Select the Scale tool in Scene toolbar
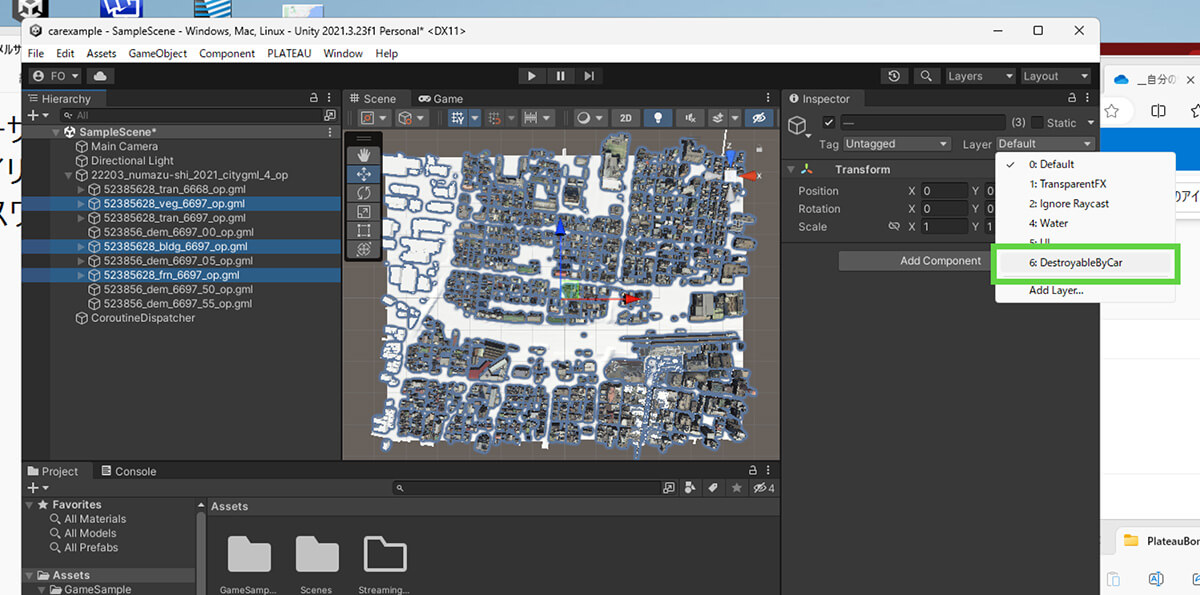This screenshot has width=1200, height=595. tap(364, 212)
